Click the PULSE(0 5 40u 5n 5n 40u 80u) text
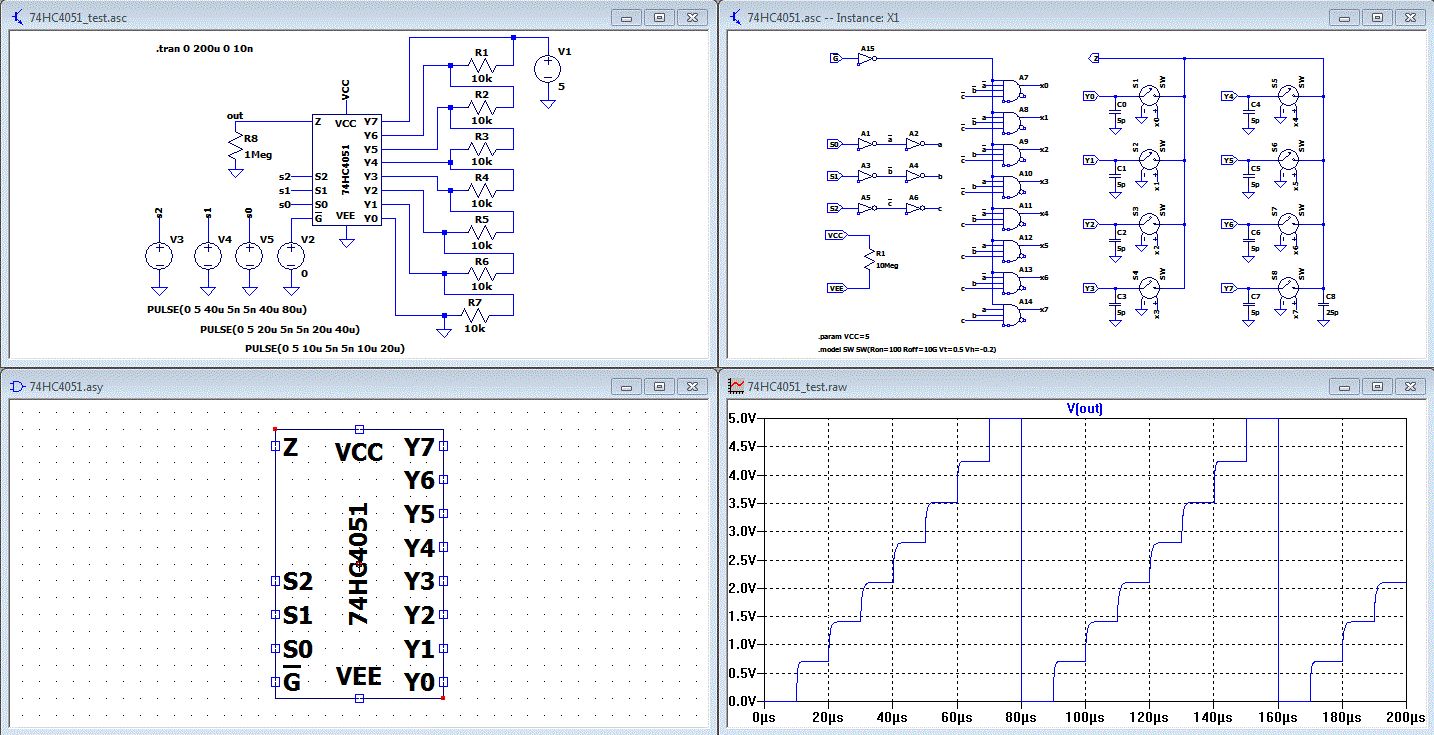Screen dimensions: 1434x735 (229, 310)
